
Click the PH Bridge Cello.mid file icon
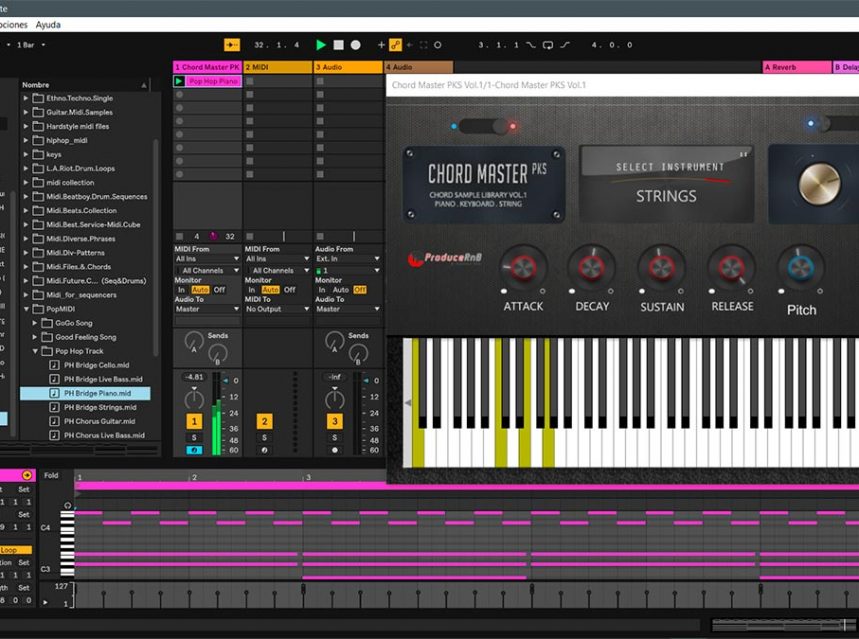coord(54,365)
